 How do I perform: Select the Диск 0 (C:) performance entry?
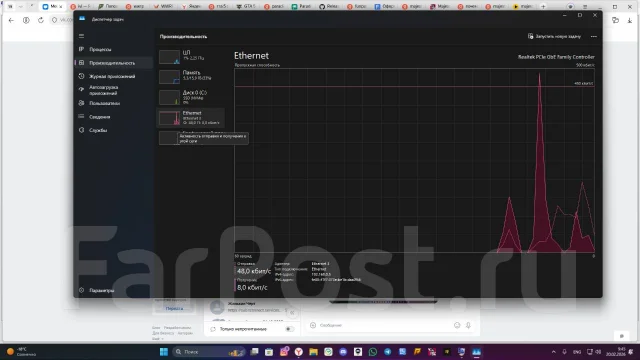(191, 97)
